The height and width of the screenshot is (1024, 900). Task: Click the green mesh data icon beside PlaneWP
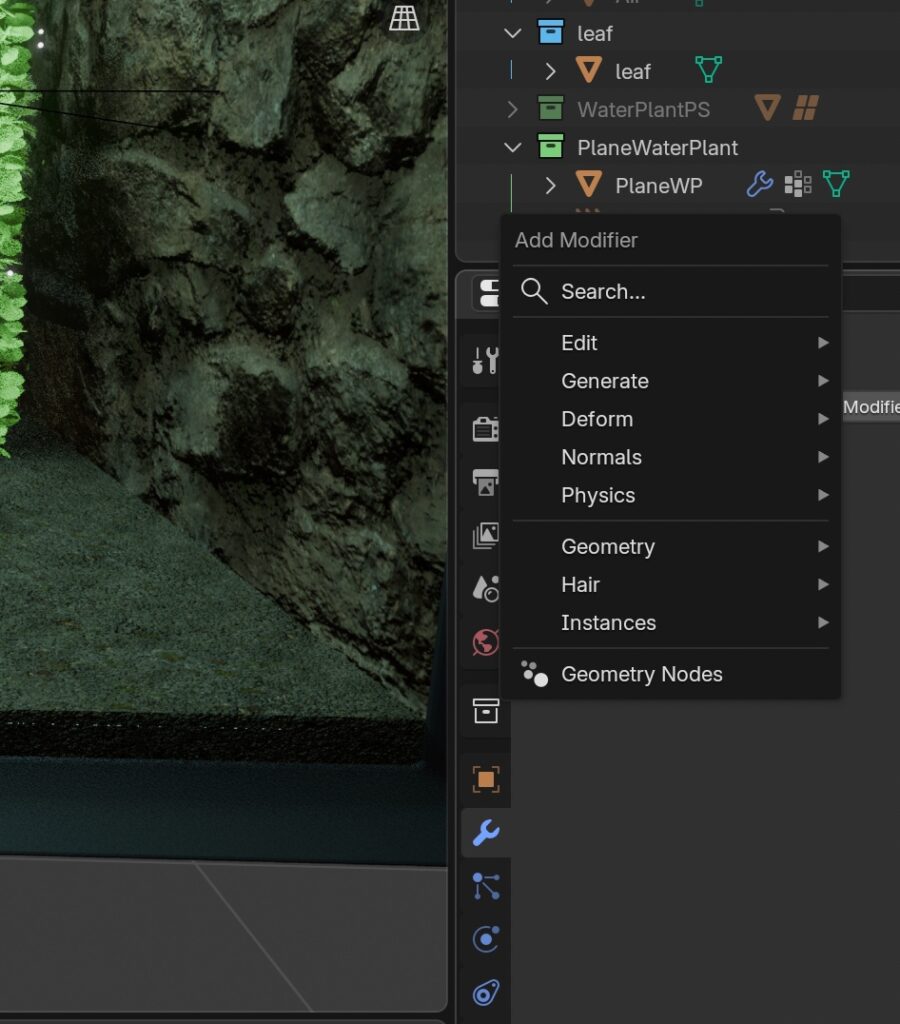tap(836, 184)
